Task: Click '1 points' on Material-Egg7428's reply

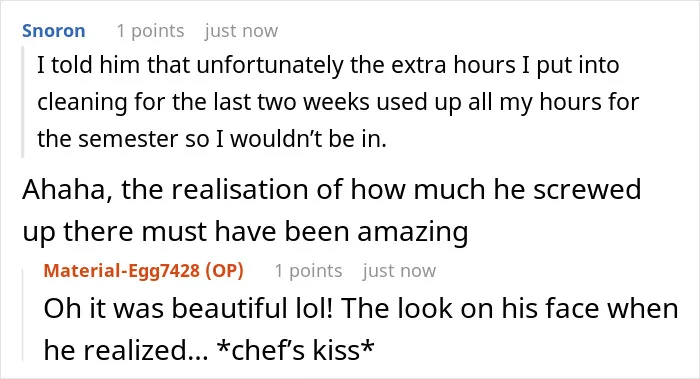Action: [308, 271]
